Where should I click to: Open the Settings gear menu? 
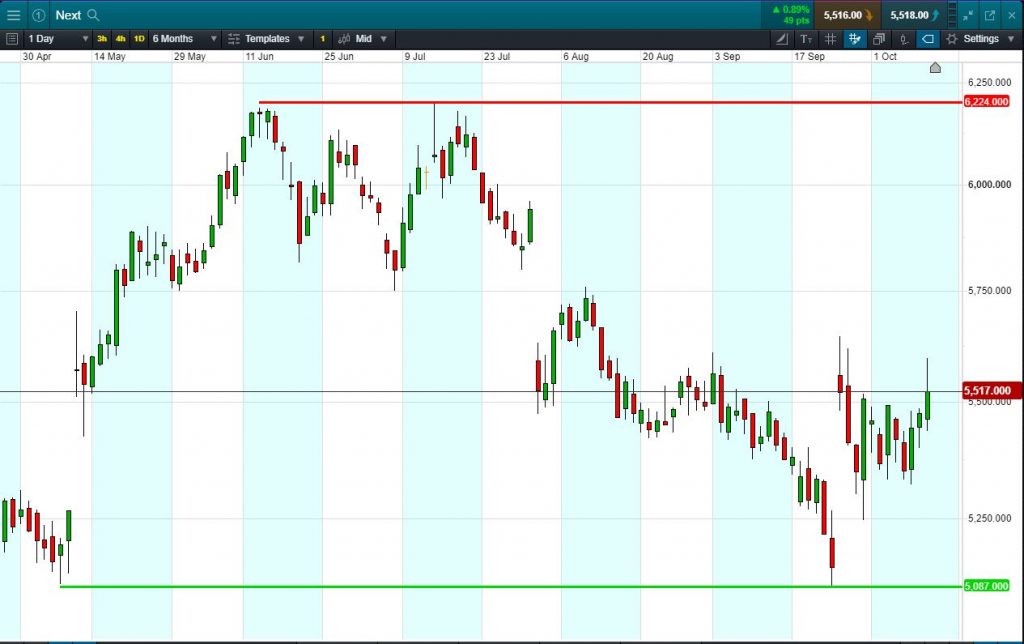(x=980, y=39)
